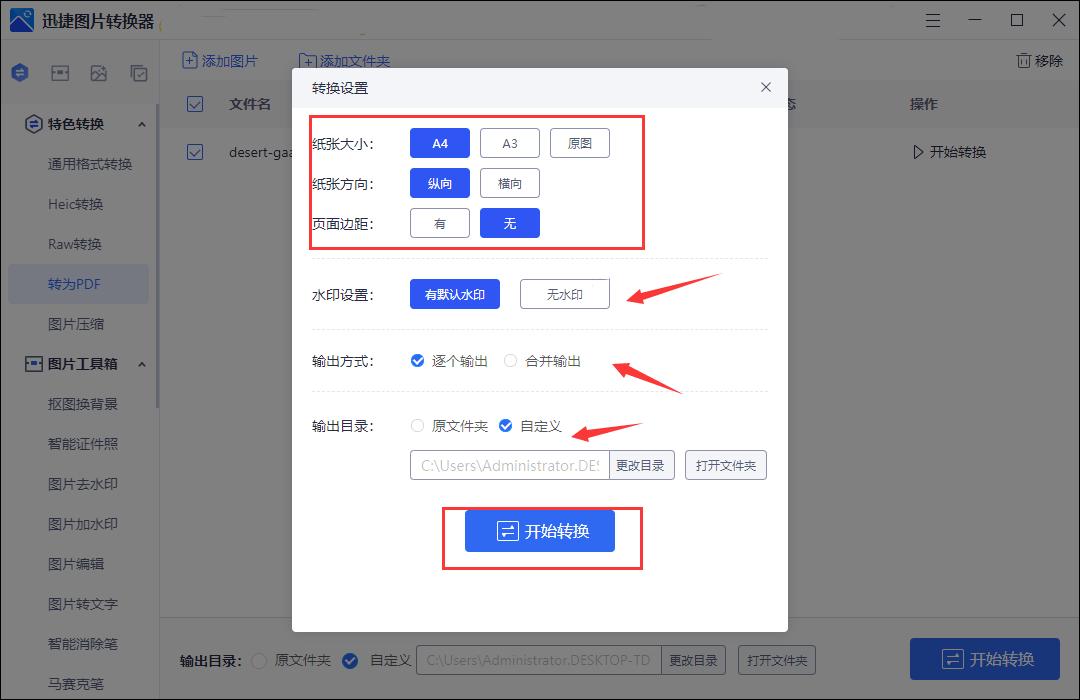
Task: Click the batch select icon in sidebar header
Action: click(x=139, y=72)
